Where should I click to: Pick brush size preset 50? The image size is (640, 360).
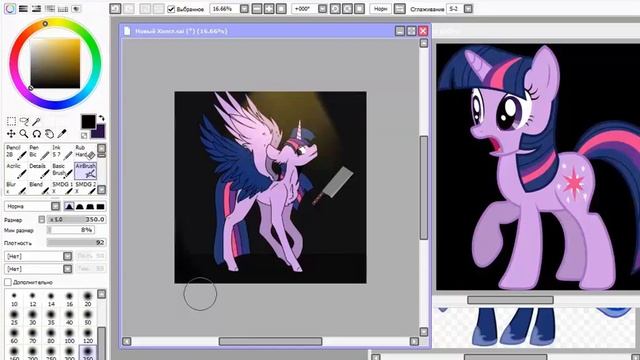pyautogui.click(x=88, y=317)
